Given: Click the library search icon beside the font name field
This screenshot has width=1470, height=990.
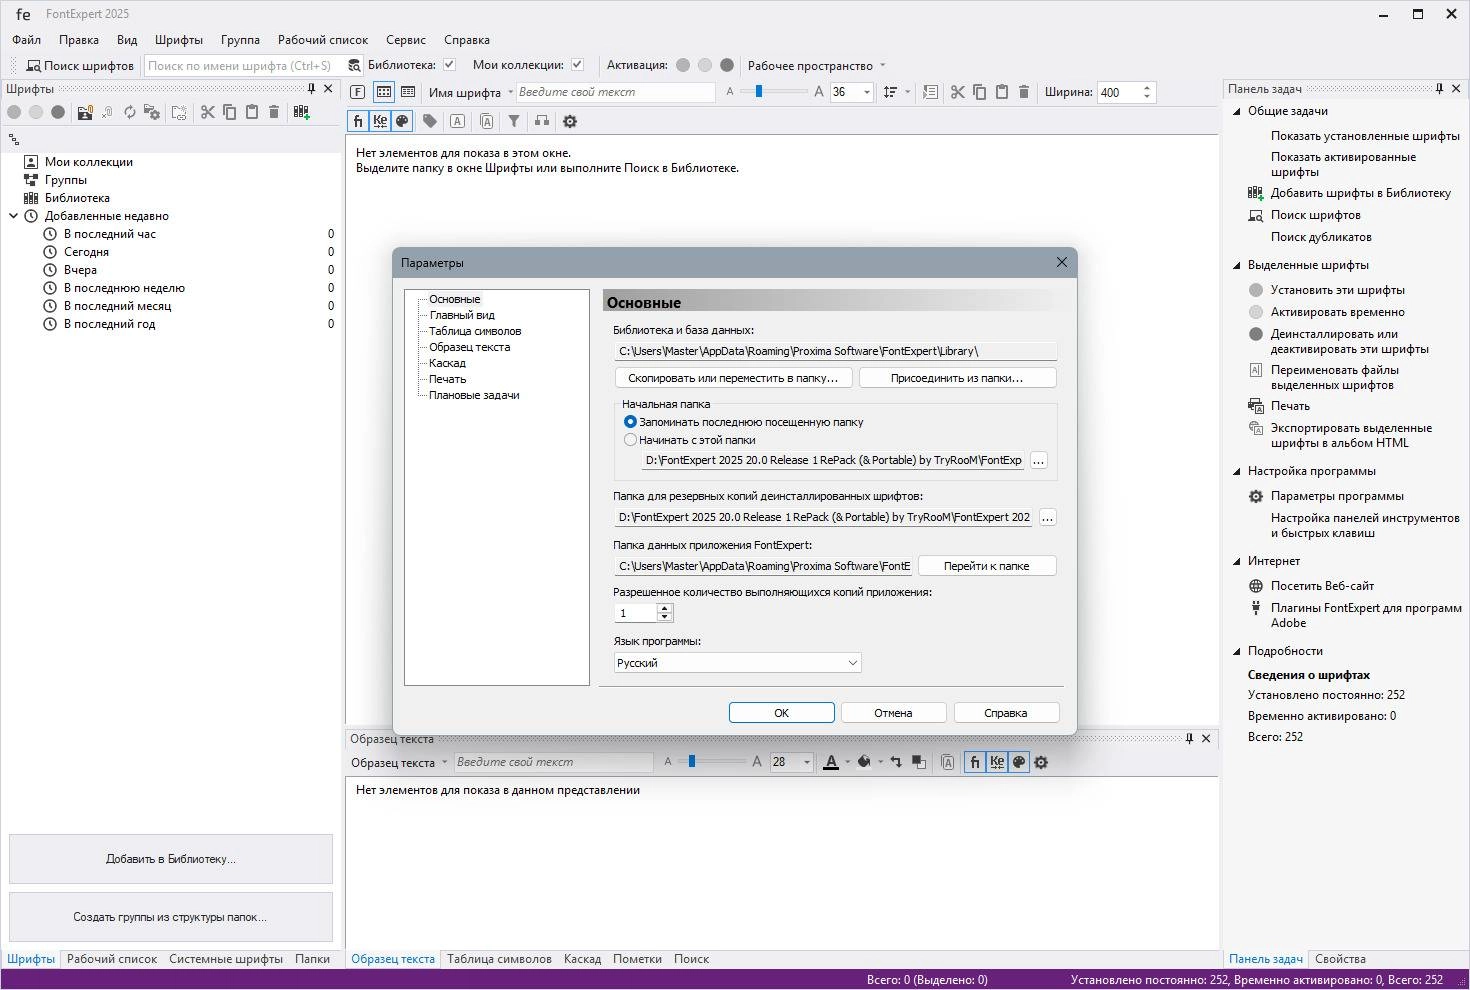Looking at the screenshot, I should click(x=354, y=65).
